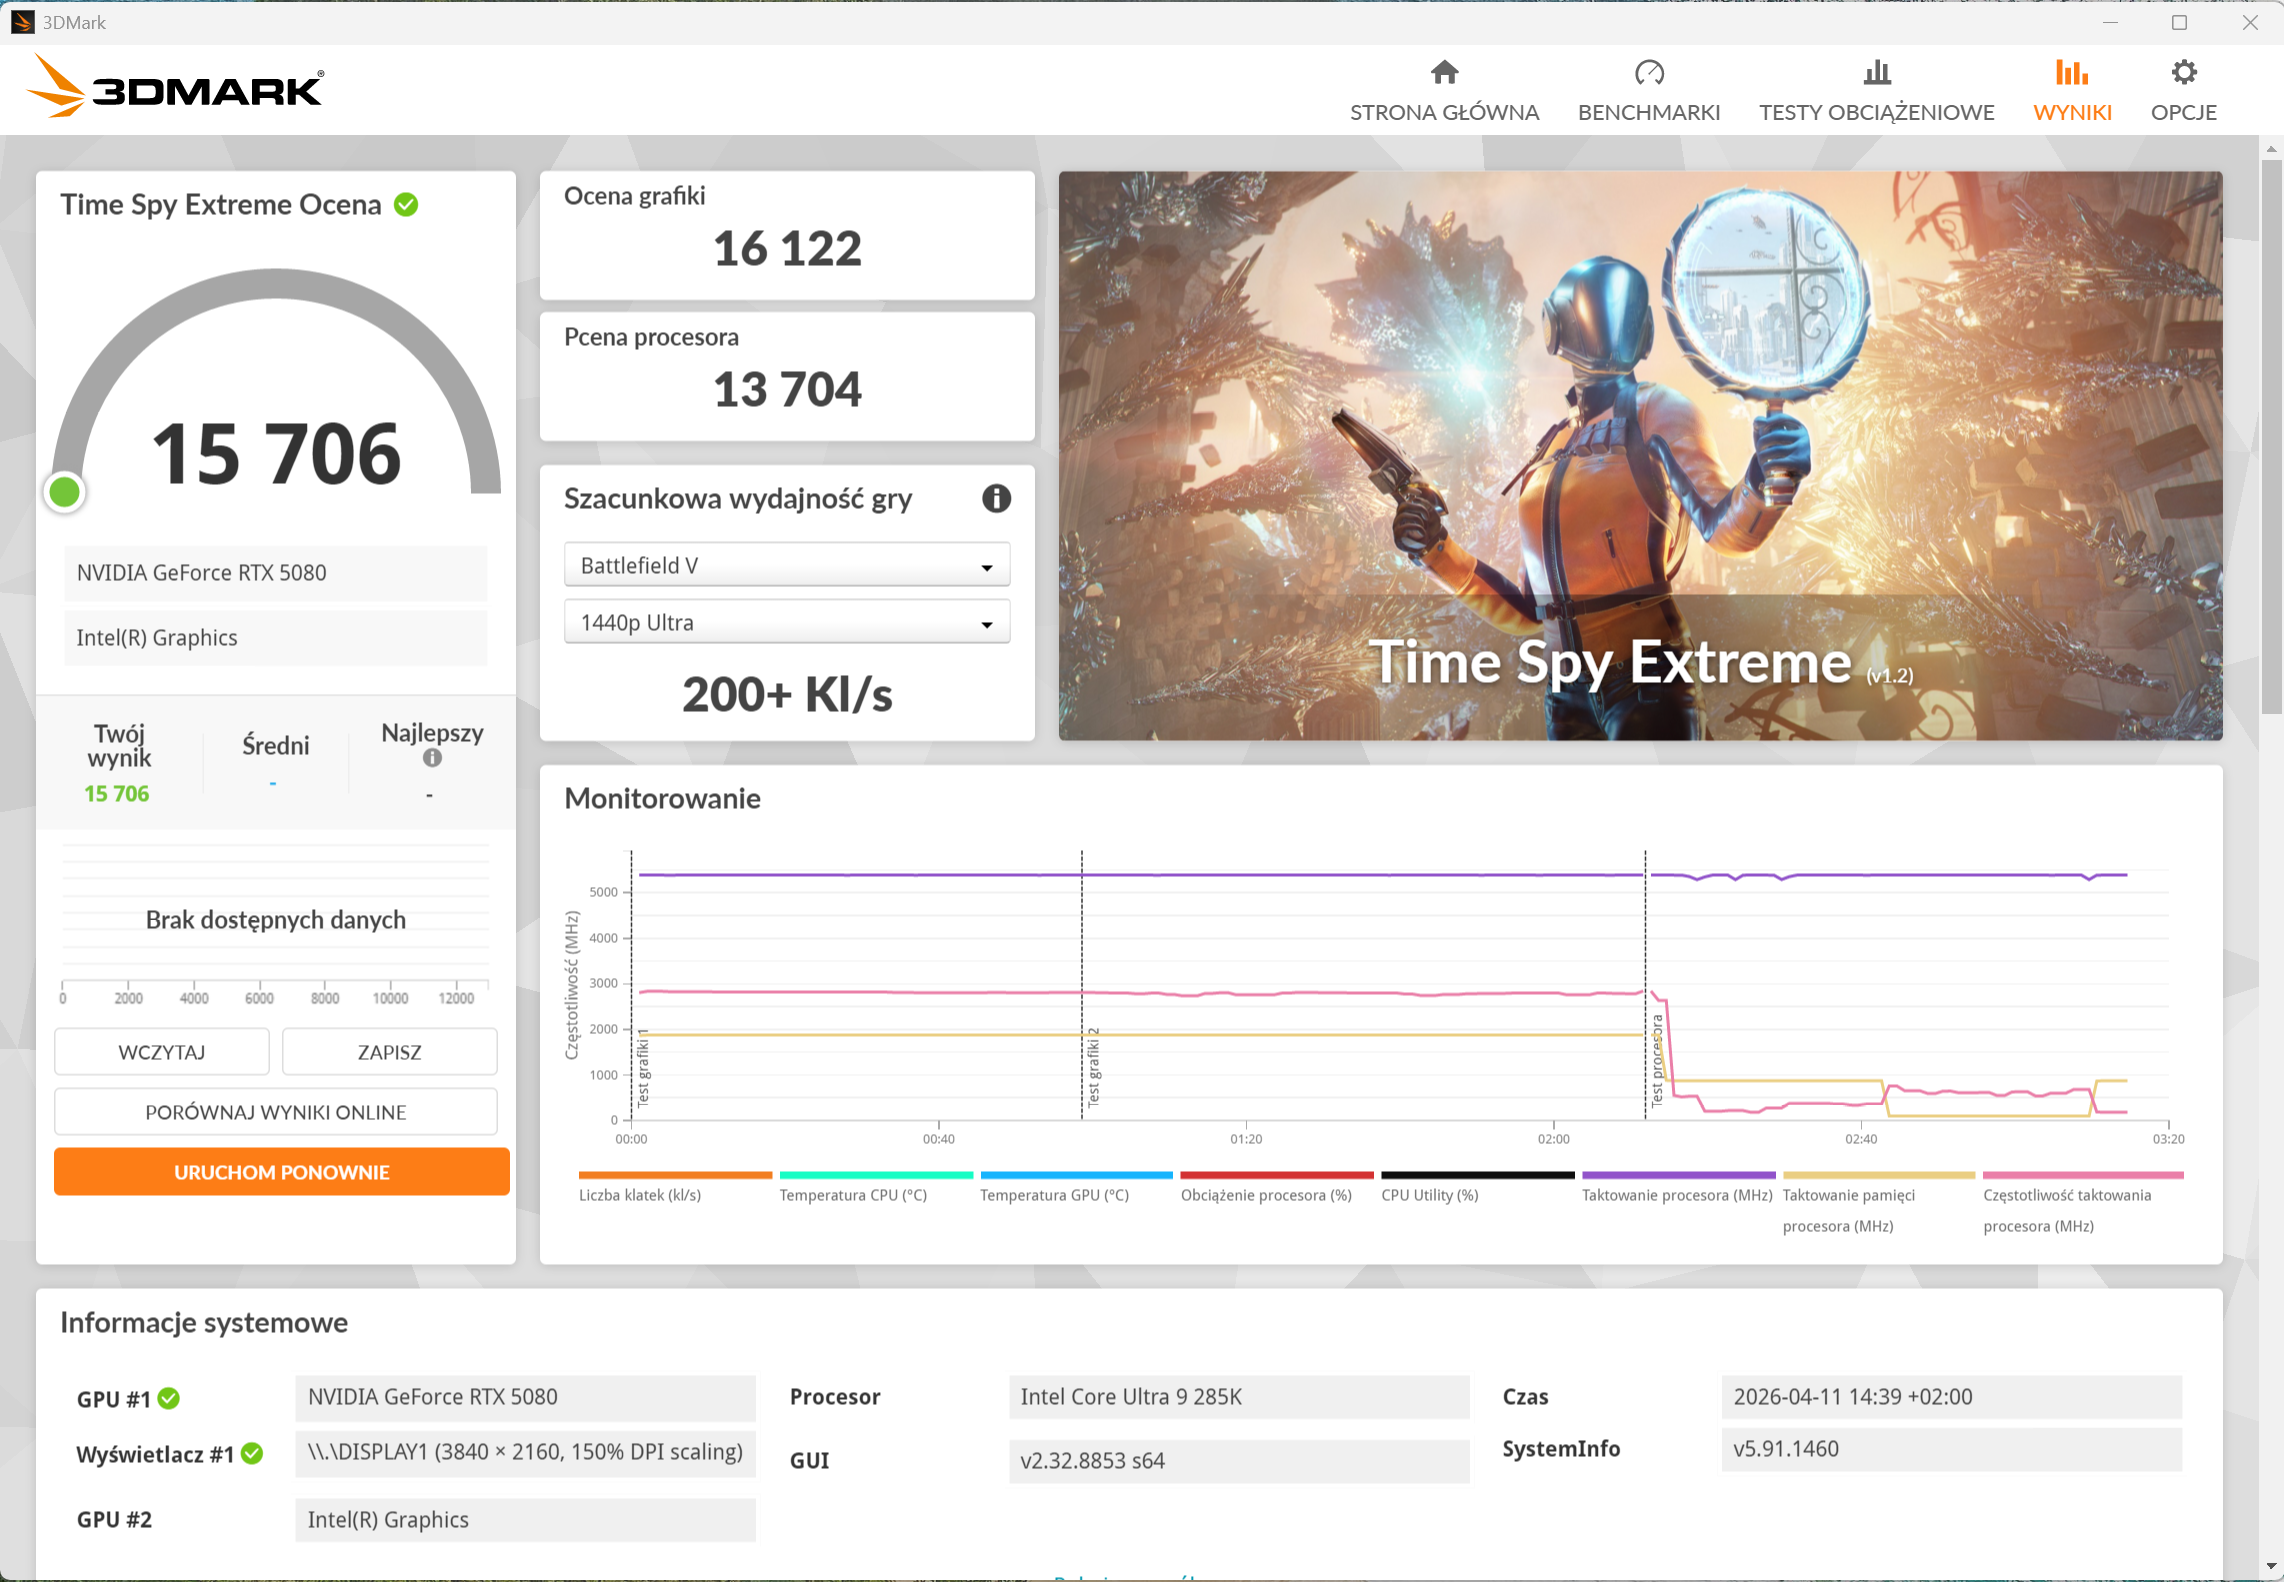Open Opcje via the gear icon
The image size is (2284, 1582).
2184,72
